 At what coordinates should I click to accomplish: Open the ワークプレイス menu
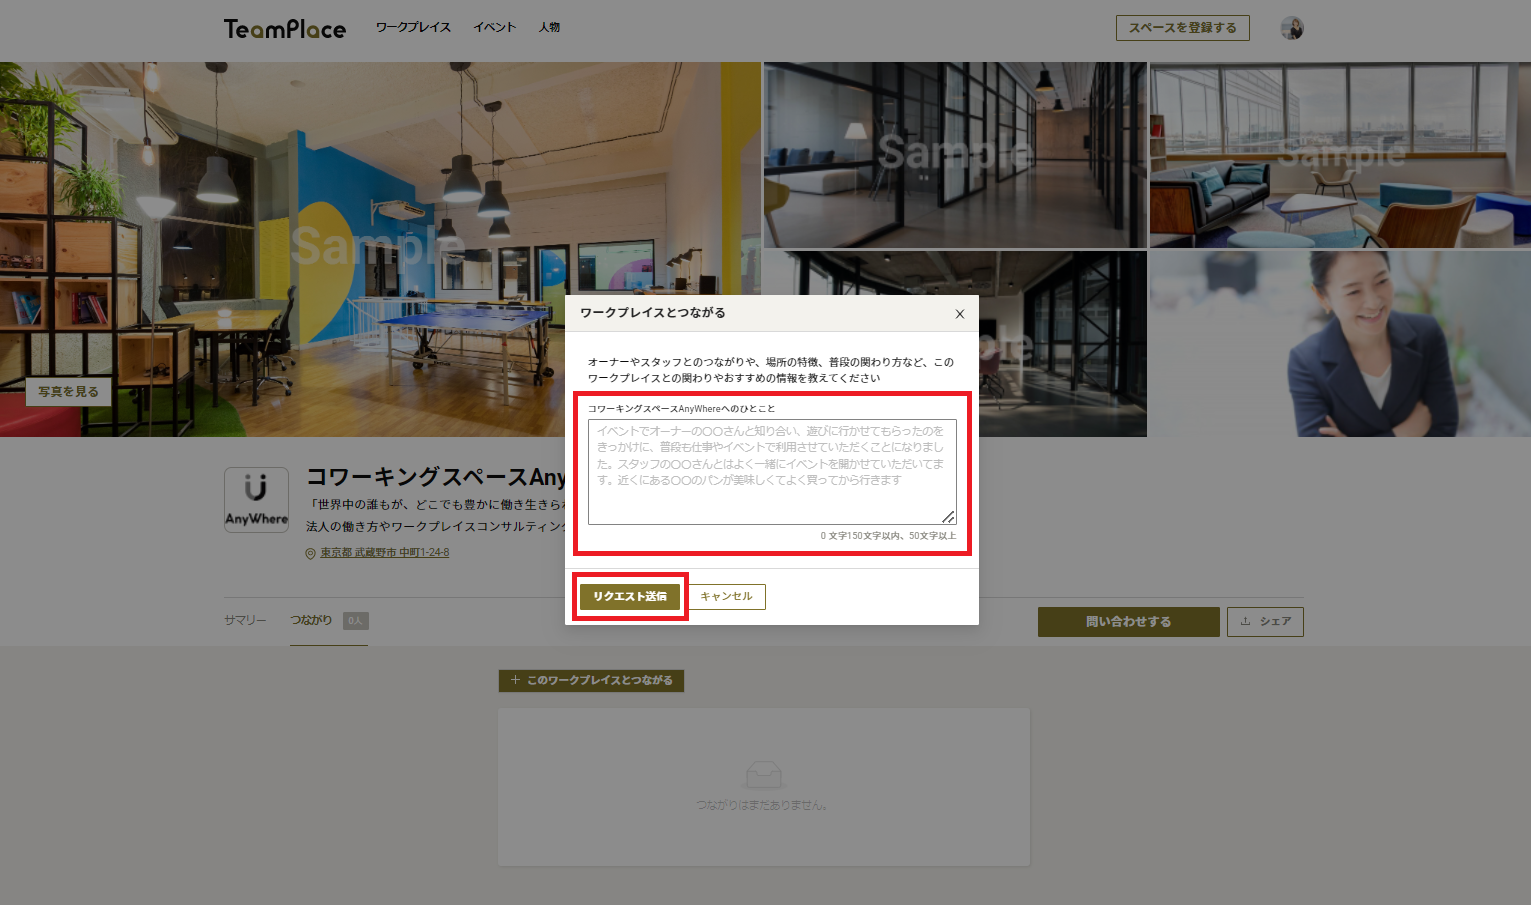(x=413, y=28)
